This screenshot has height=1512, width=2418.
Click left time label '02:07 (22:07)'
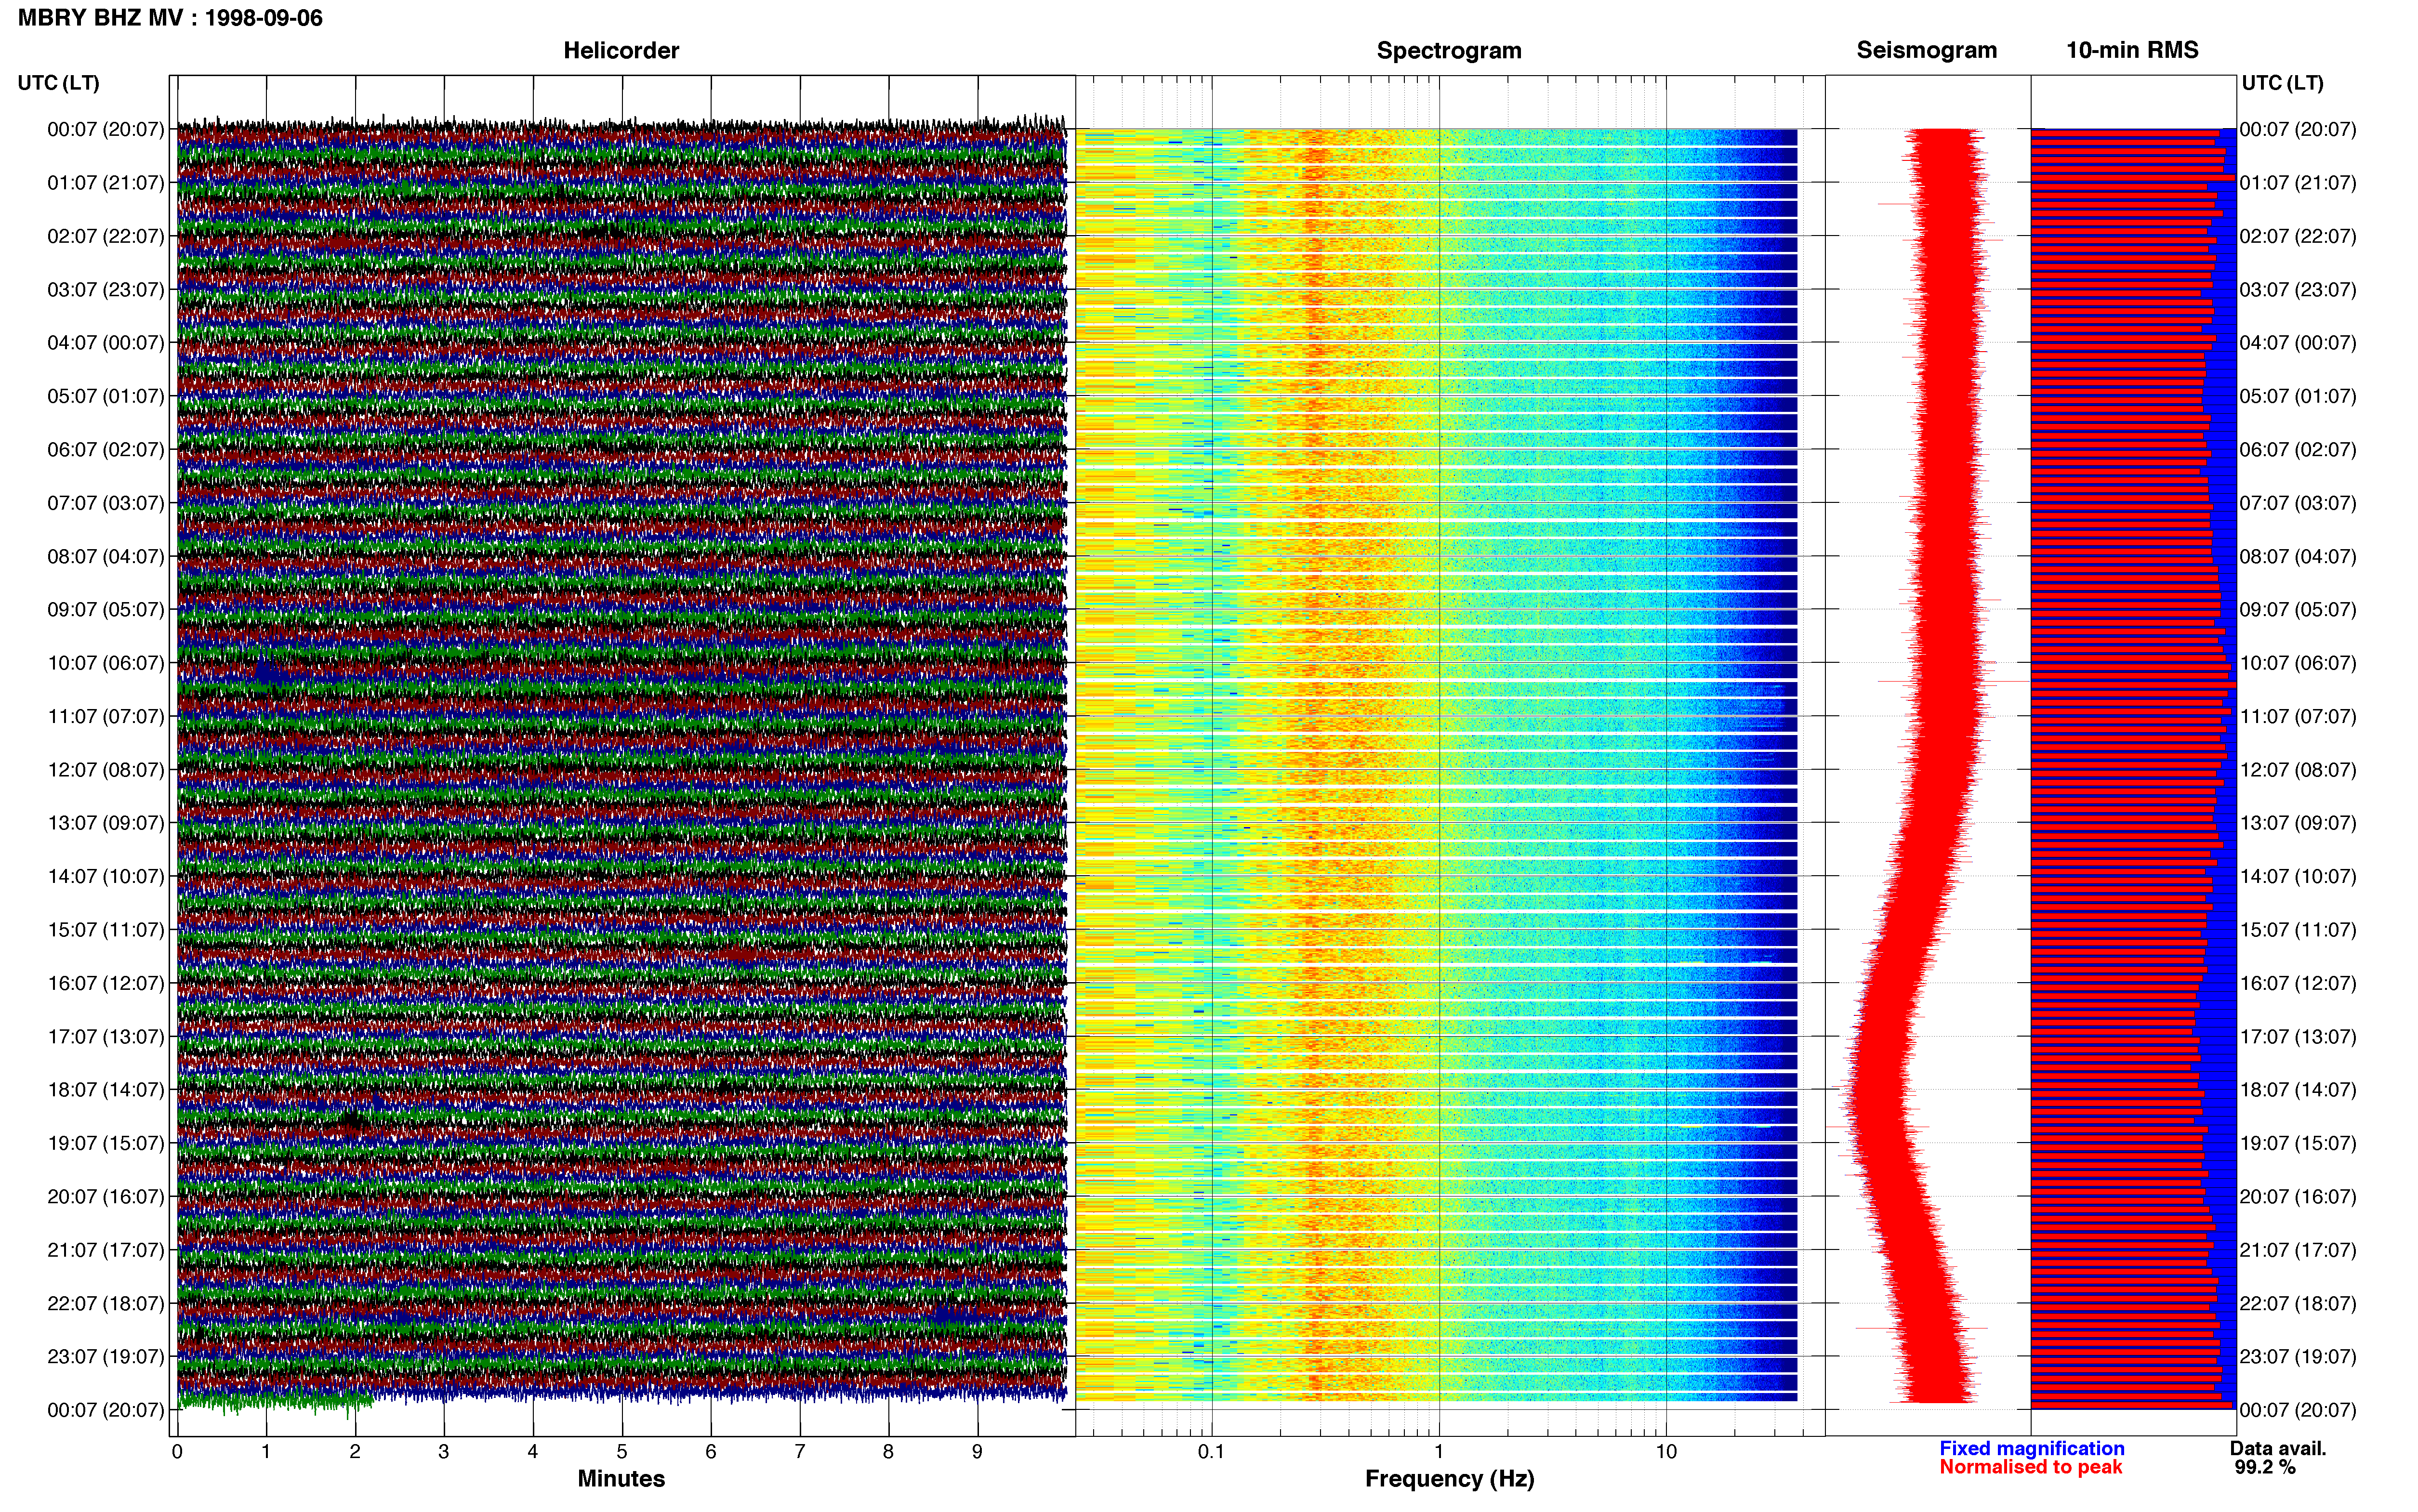click(105, 236)
